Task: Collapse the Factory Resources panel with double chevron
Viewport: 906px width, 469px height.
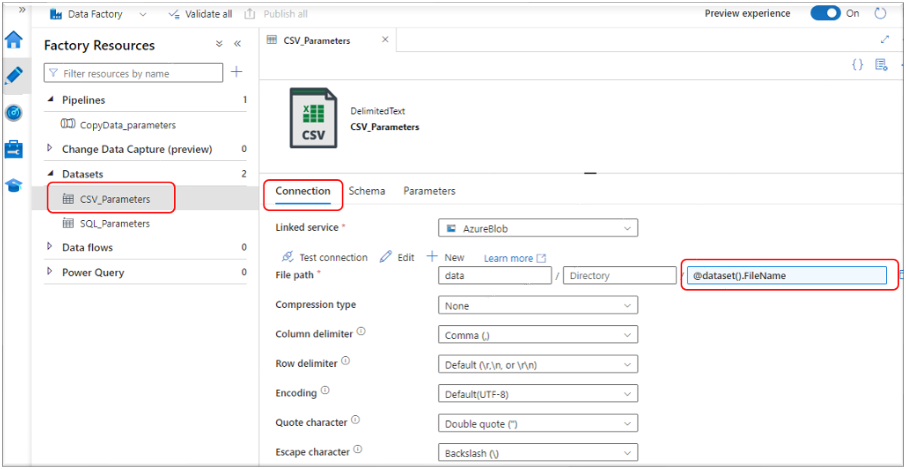Action: coord(237,44)
